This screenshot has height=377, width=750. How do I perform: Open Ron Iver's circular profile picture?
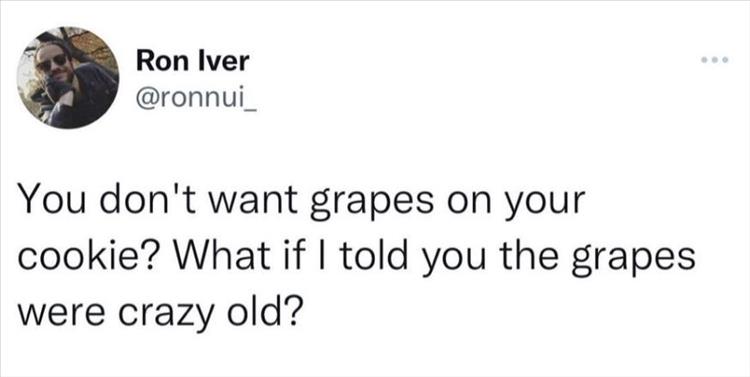coord(68,78)
